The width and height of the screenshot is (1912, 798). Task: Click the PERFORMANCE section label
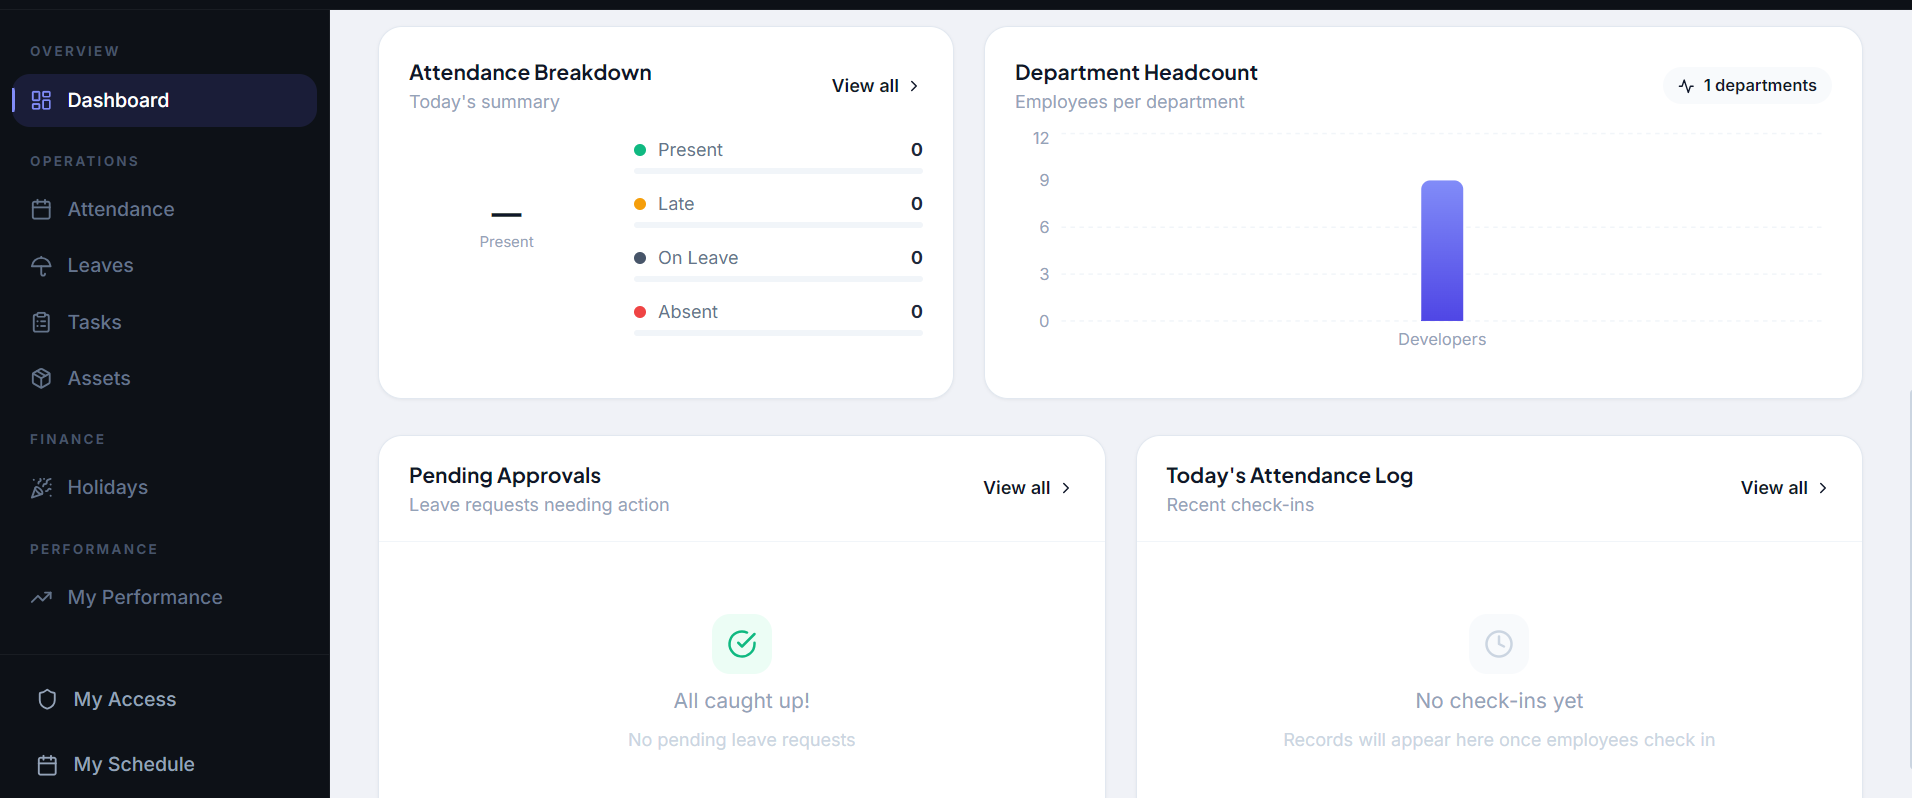pyautogui.click(x=94, y=549)
